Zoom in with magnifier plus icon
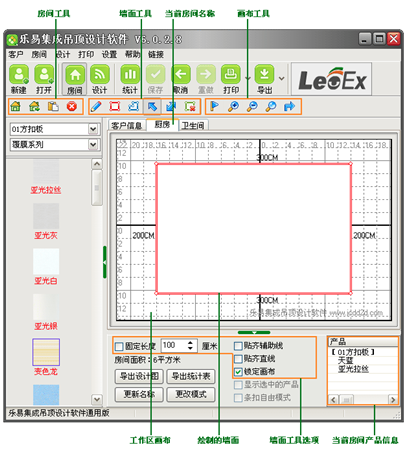410x450 pixels. click(233, 107)
